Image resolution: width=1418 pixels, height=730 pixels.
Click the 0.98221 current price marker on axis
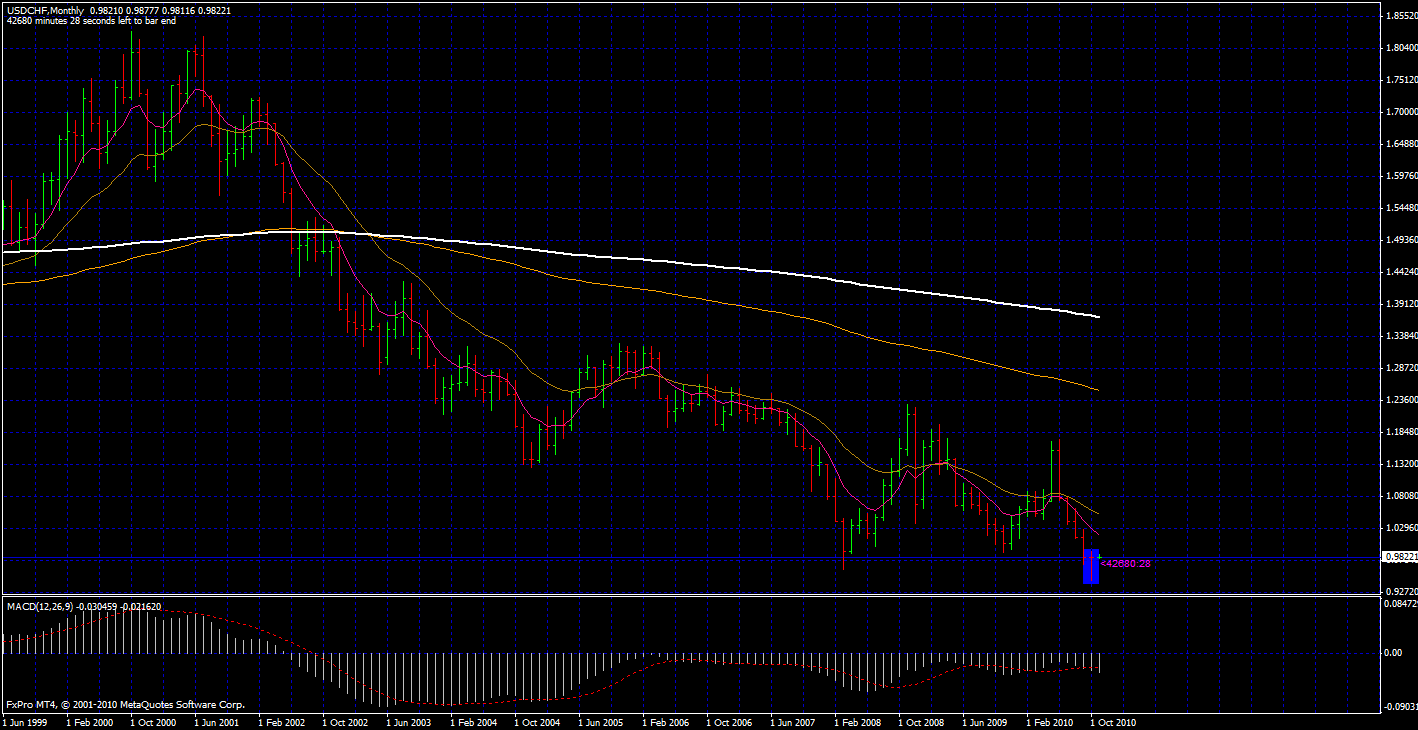(x=1400, y=556)
